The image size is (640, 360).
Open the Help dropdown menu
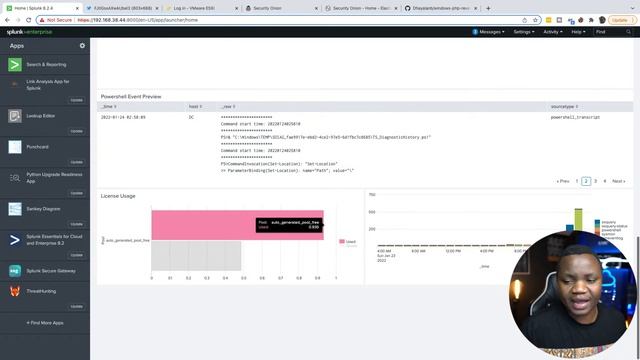click(578, 32)
